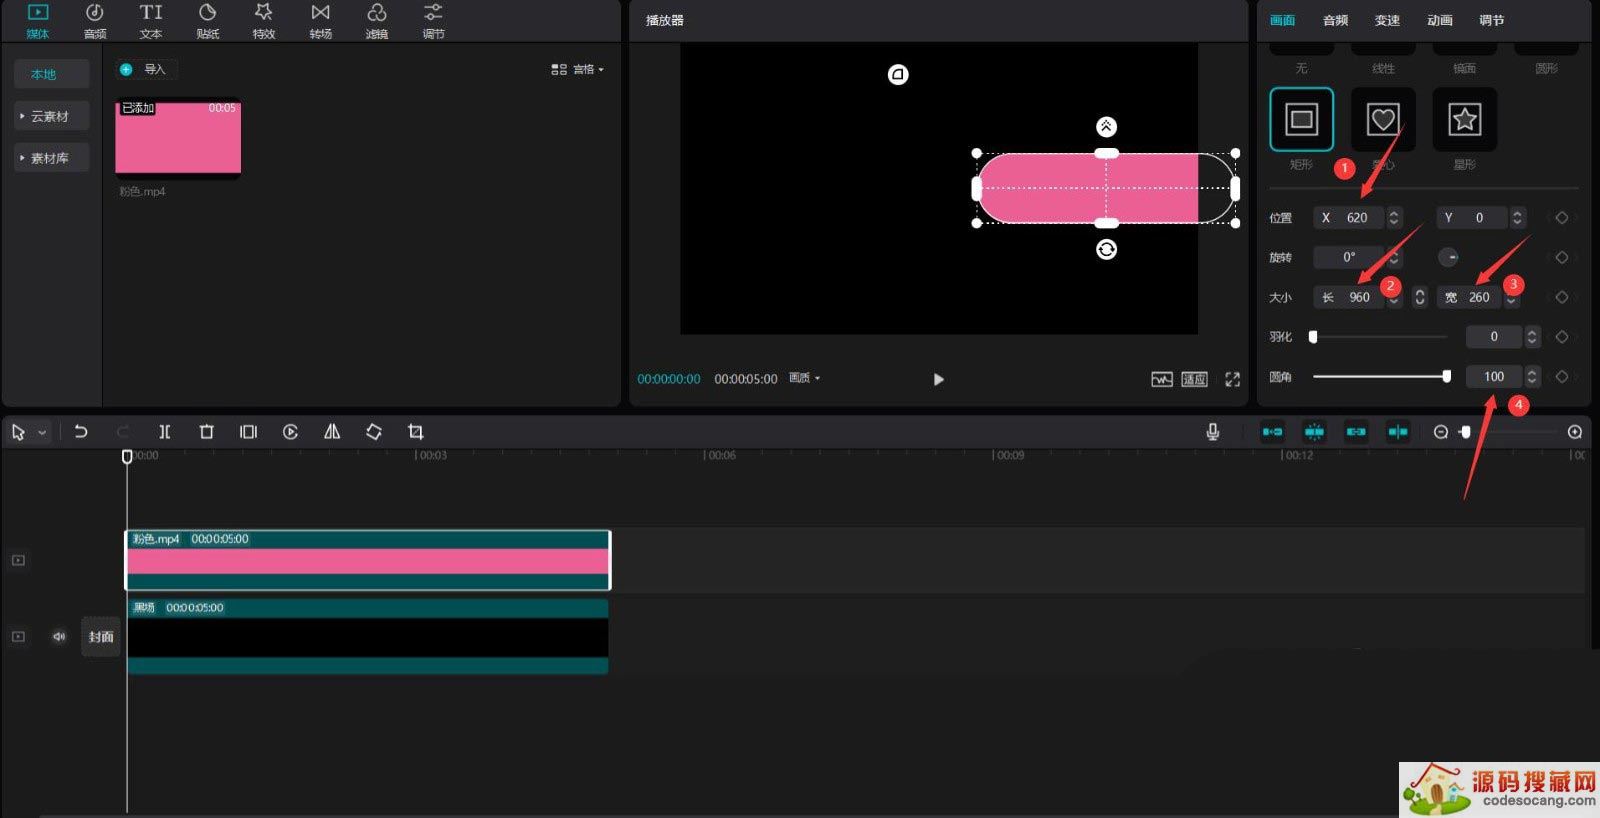Open the 转场 transitions panel
The image size is (1600, 818).
[320, 21]
